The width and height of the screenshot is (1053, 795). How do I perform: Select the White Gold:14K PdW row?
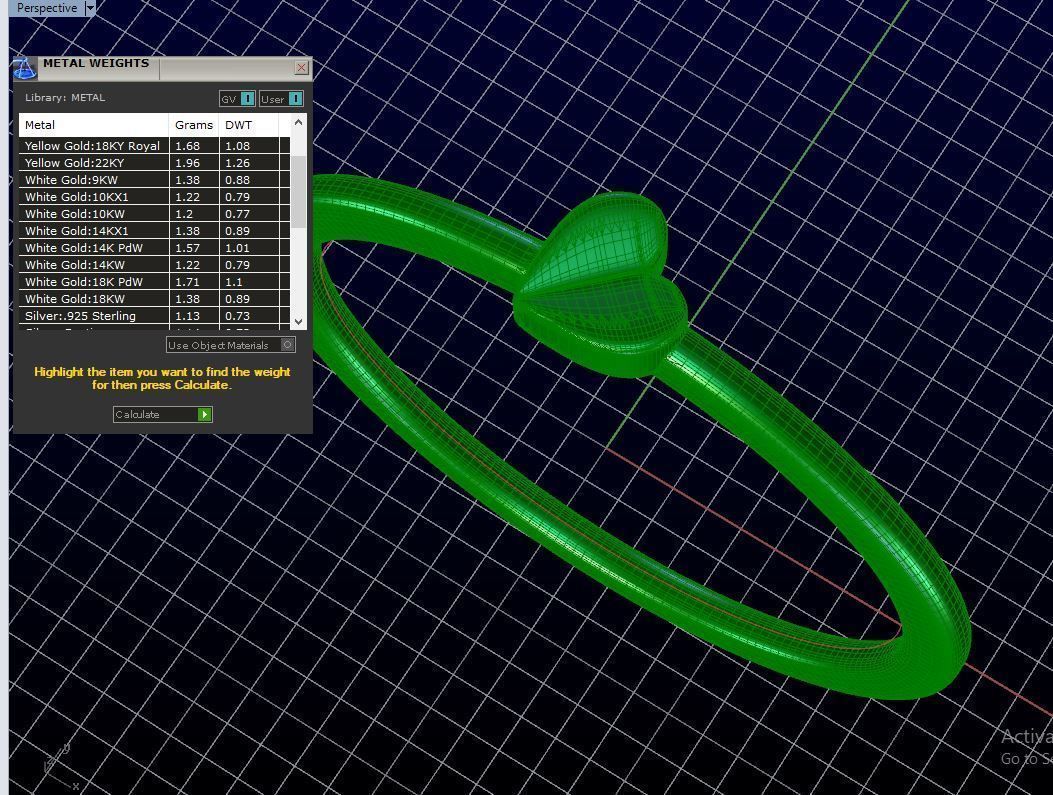point(154,248)
